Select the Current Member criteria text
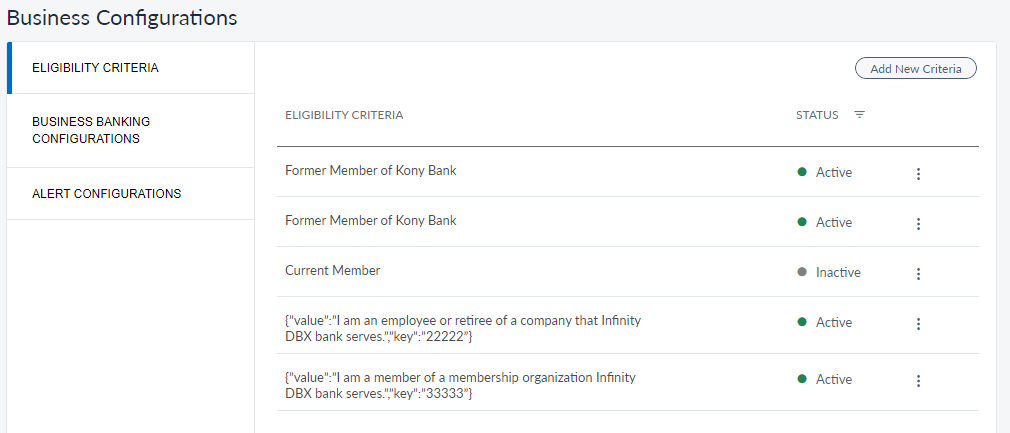Image resolution: width=1010 pixels, height=433 pixels. 332,270
